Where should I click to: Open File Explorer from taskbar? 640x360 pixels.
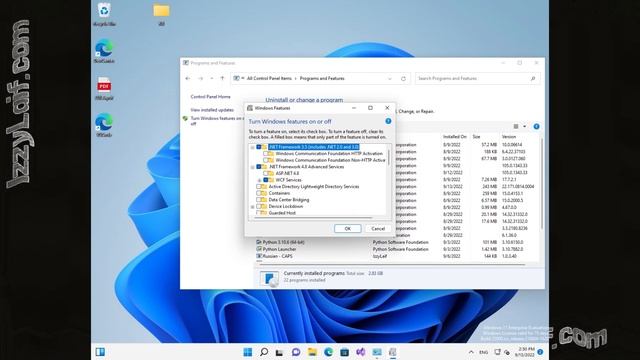[x=312, y=352]
